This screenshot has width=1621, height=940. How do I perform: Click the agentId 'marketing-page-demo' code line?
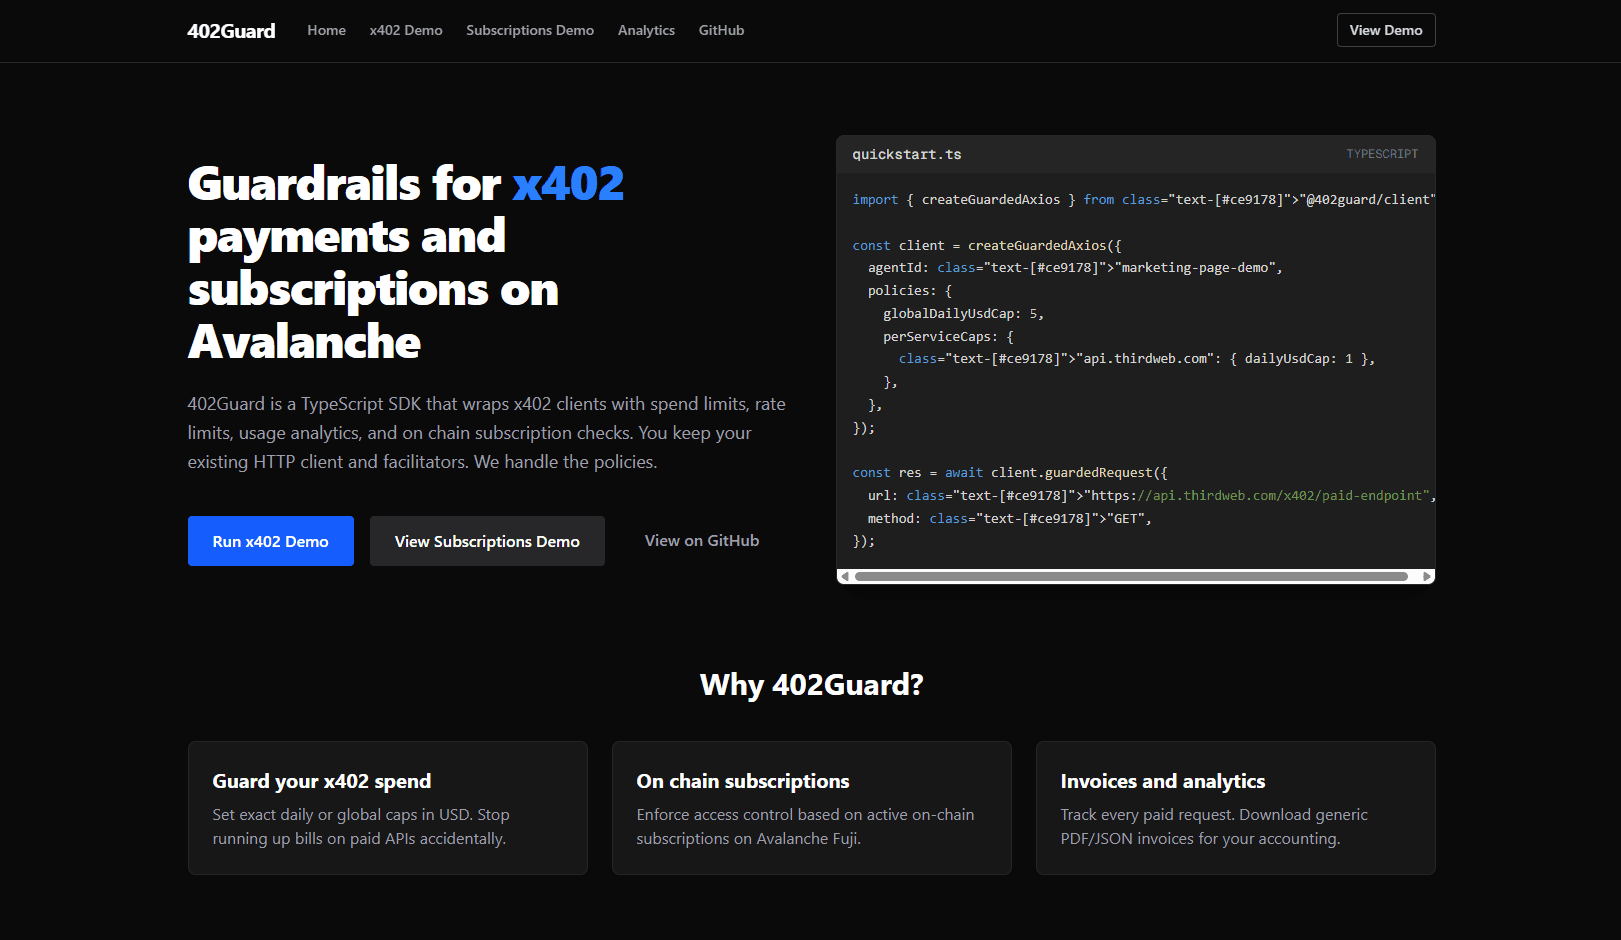coord(1075,267)
